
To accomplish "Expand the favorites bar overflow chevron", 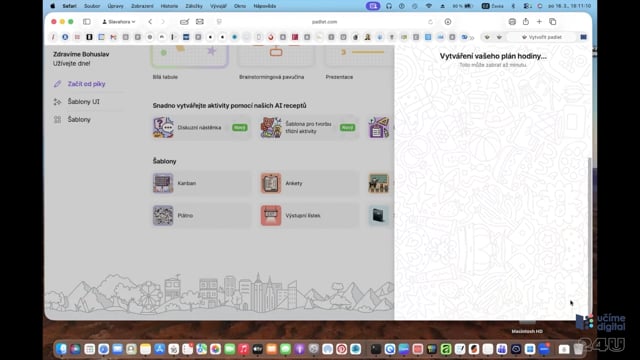I will tap(472, 37).
